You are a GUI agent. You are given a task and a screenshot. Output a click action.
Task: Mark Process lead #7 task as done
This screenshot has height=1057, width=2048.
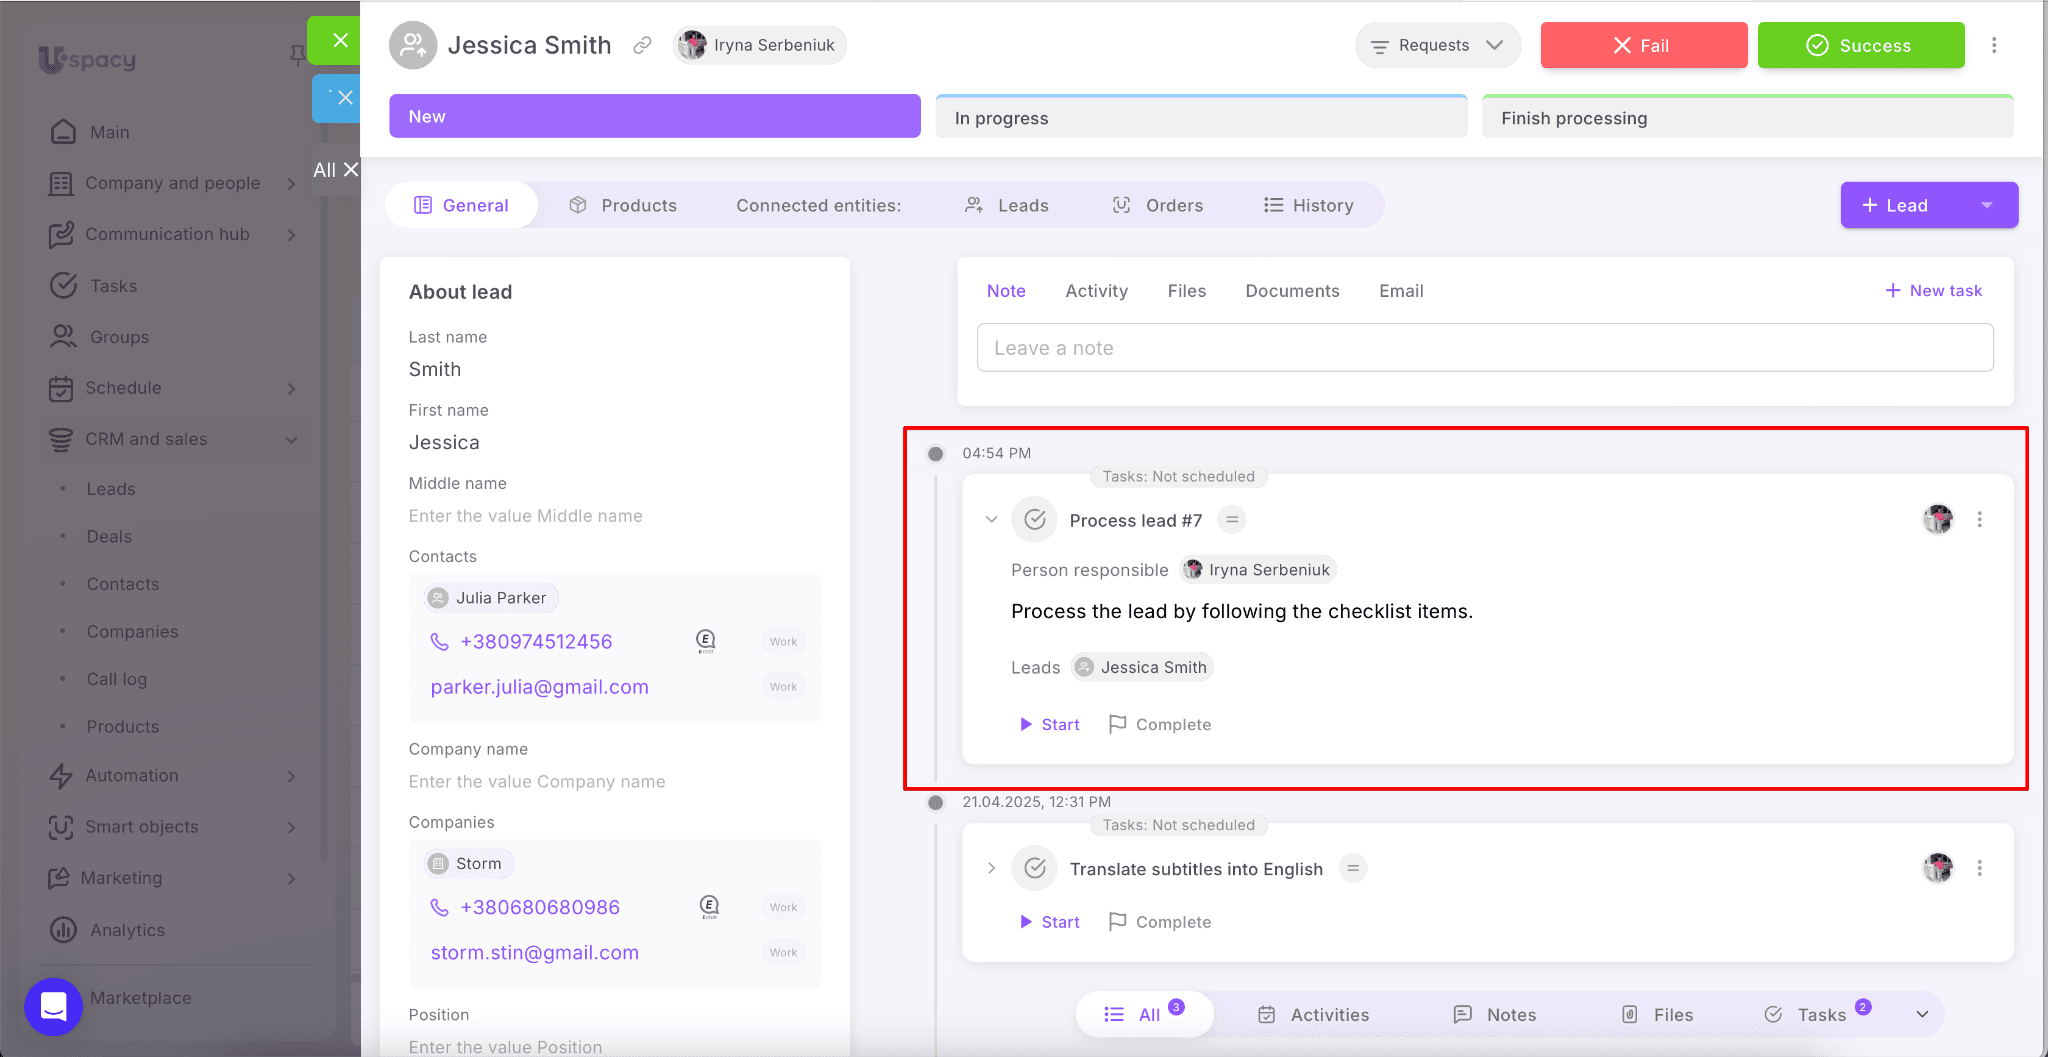click(x=1035, y=520)
